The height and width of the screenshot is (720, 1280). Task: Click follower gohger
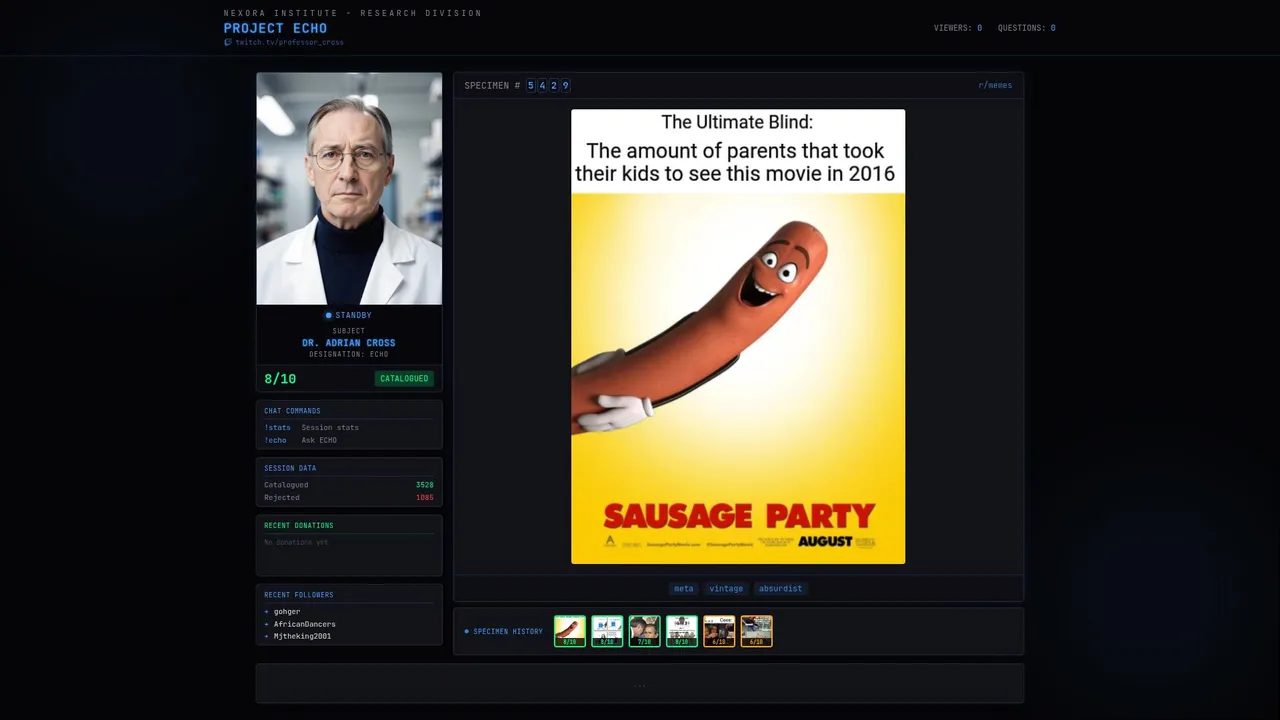(x=287, y=611)
